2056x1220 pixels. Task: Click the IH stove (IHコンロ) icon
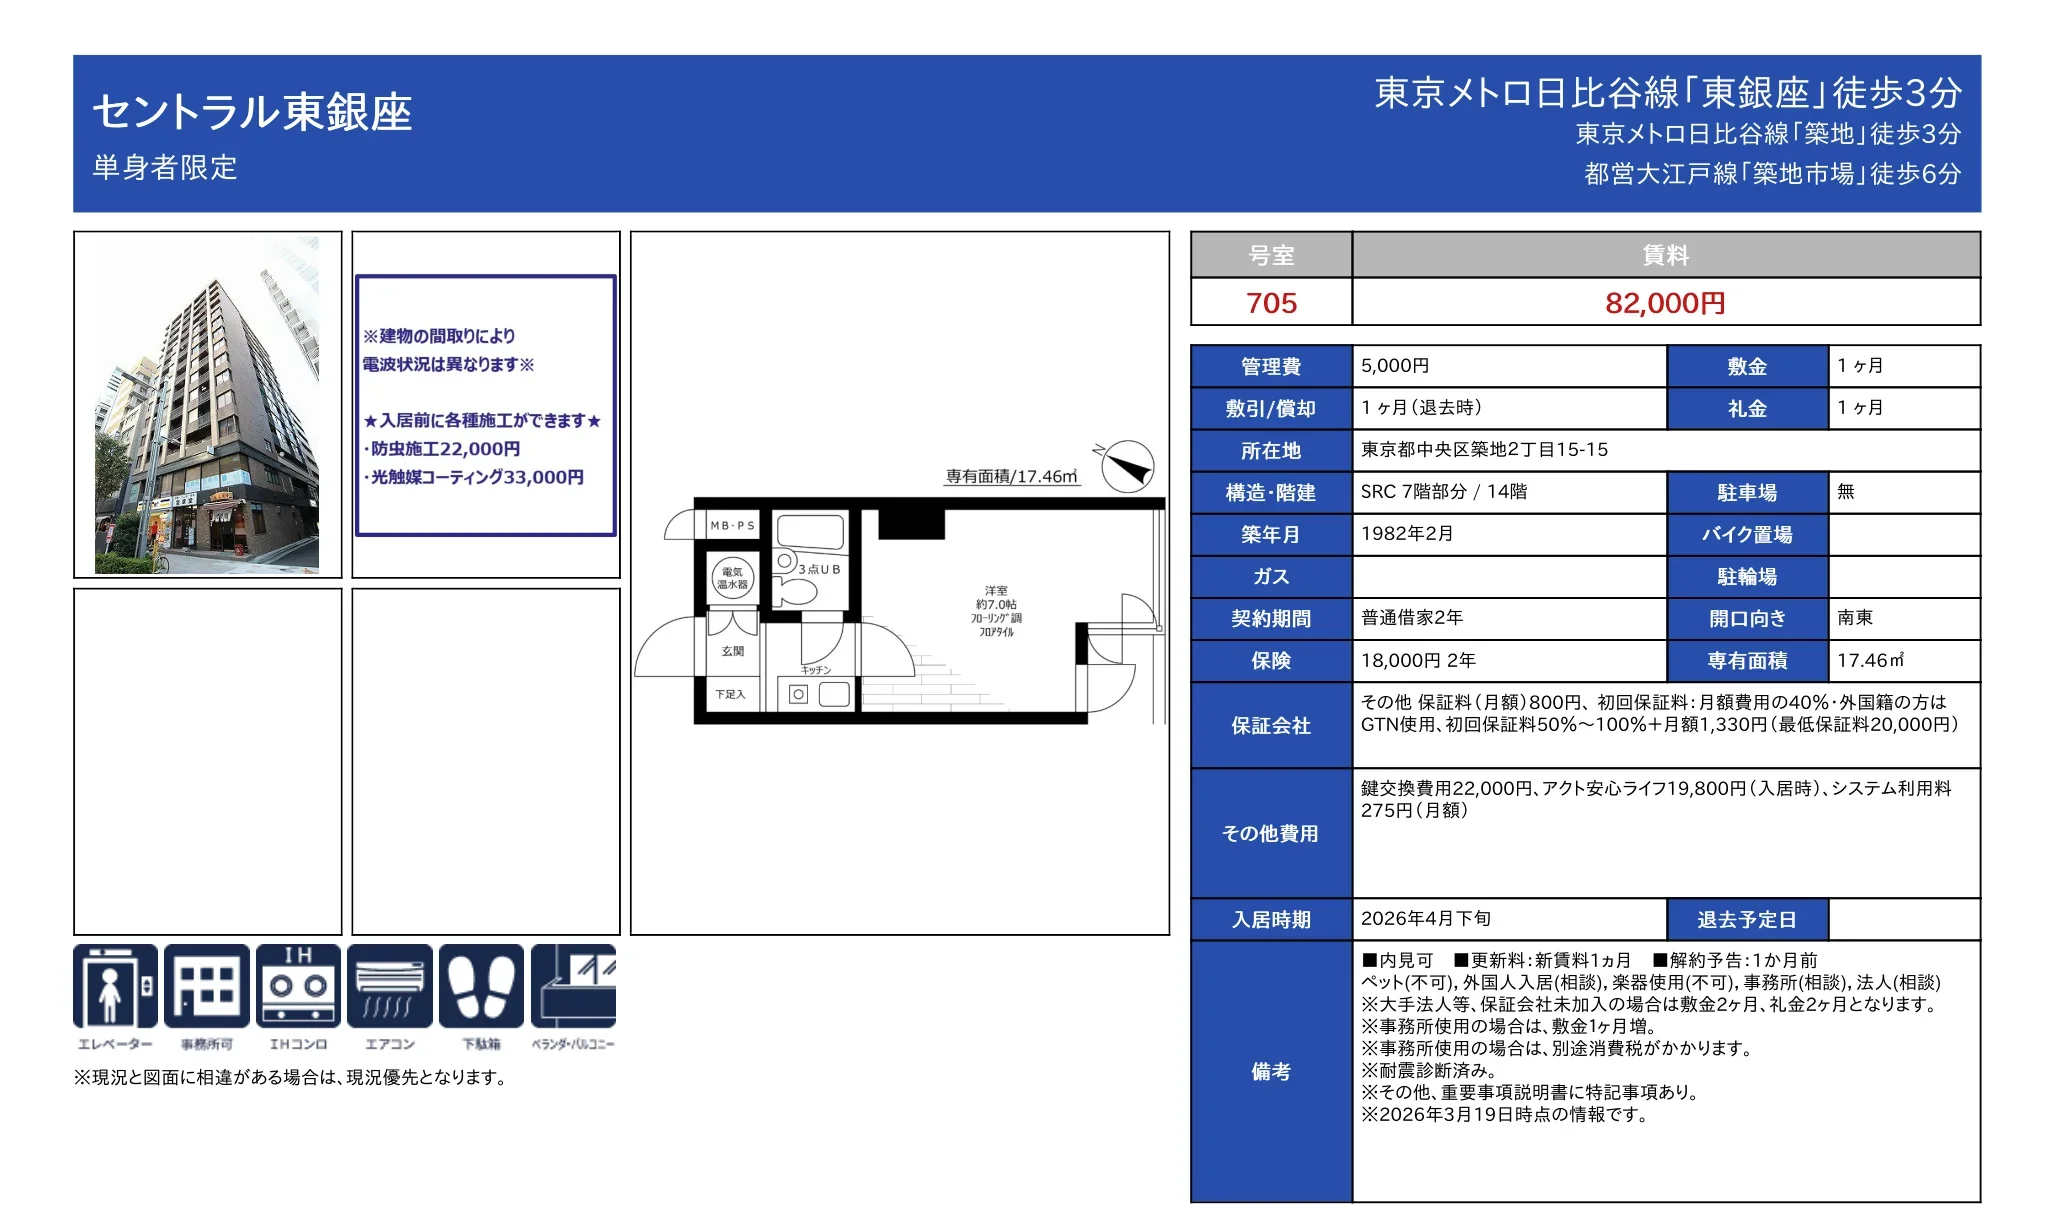(x=298, y=986)
